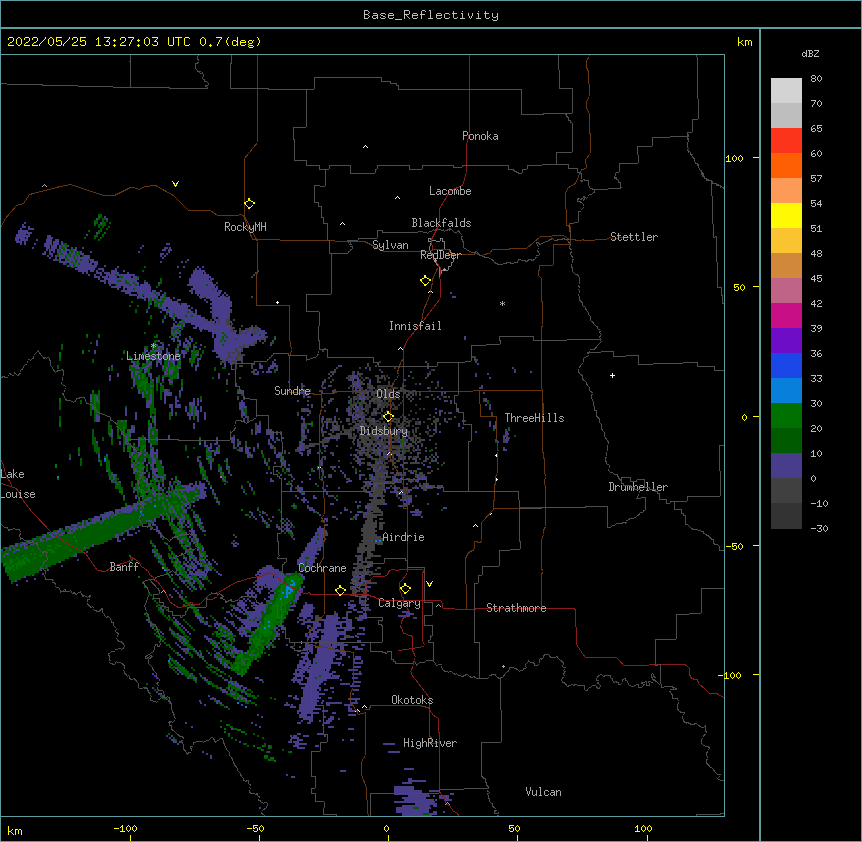Image resolution: width=862 pixels, height=842 pixels.
Task: Click the Limestone label on the map
Action: (x=153, y=356)
